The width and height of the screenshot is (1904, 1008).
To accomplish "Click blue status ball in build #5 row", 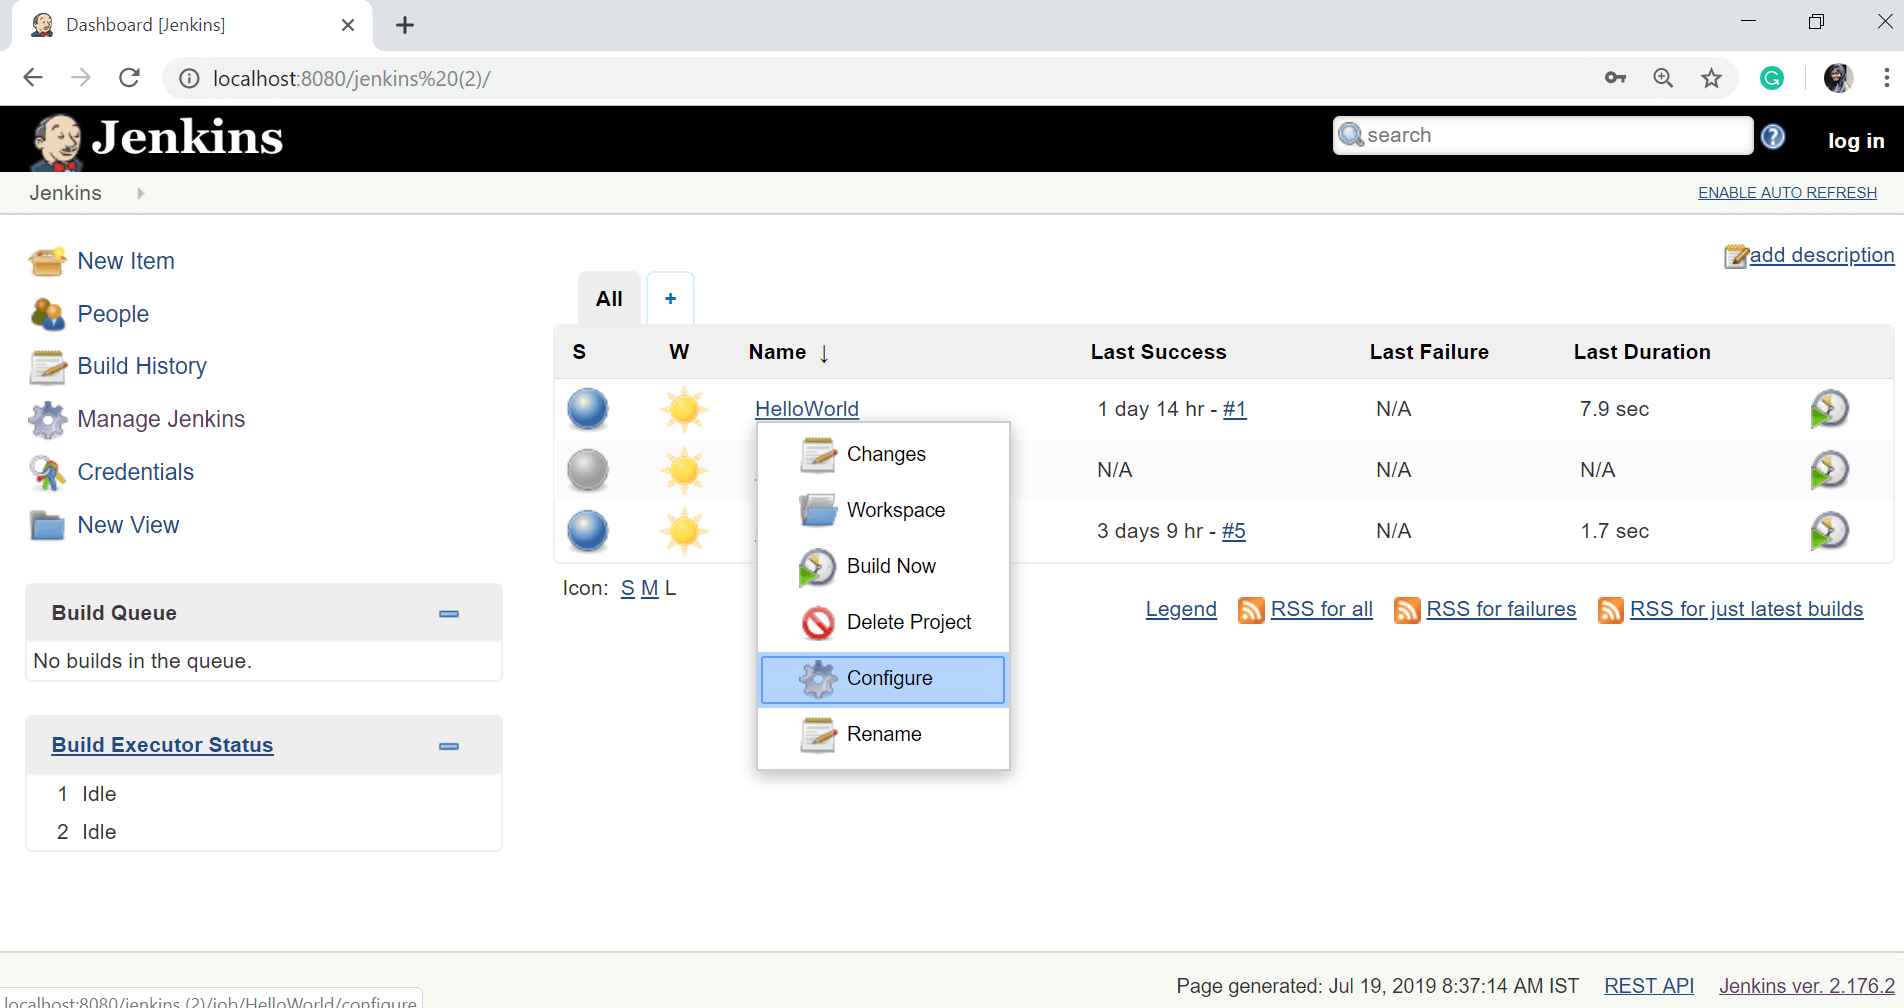I will tap(588, 531).
